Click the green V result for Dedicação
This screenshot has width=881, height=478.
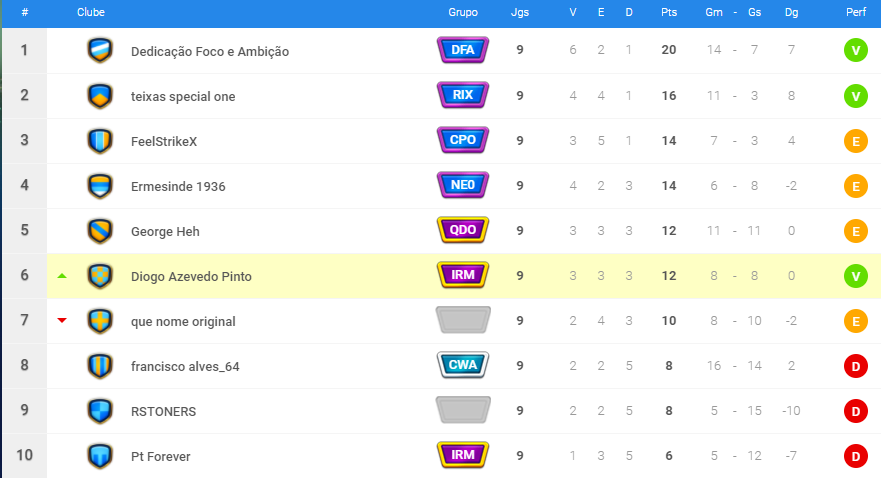(856, 51)
